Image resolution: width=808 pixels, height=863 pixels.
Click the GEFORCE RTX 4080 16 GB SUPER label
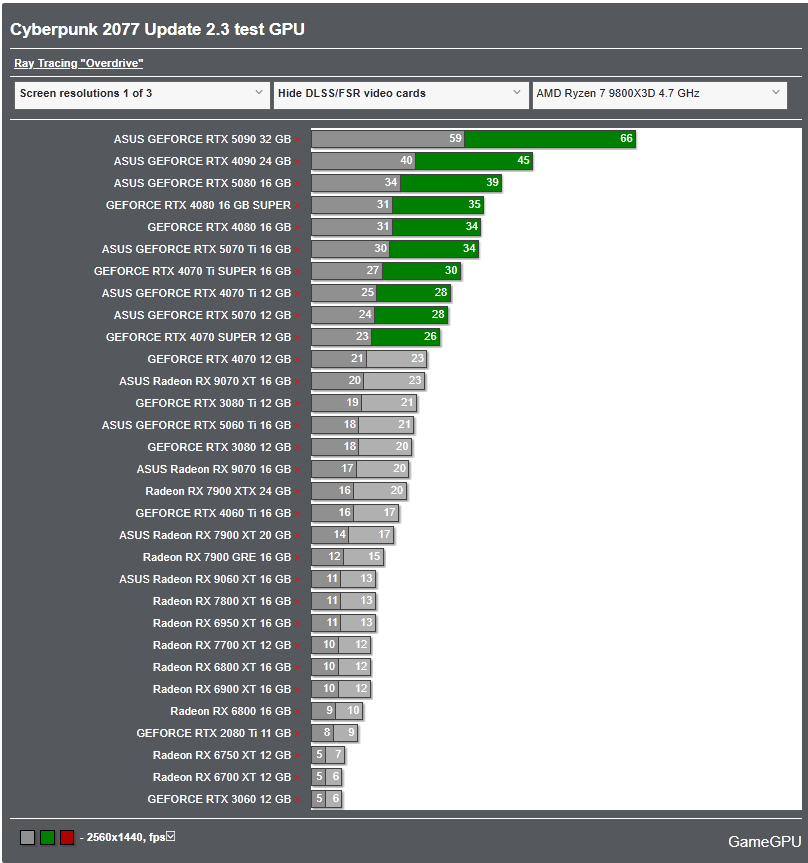tap(198, 205)
